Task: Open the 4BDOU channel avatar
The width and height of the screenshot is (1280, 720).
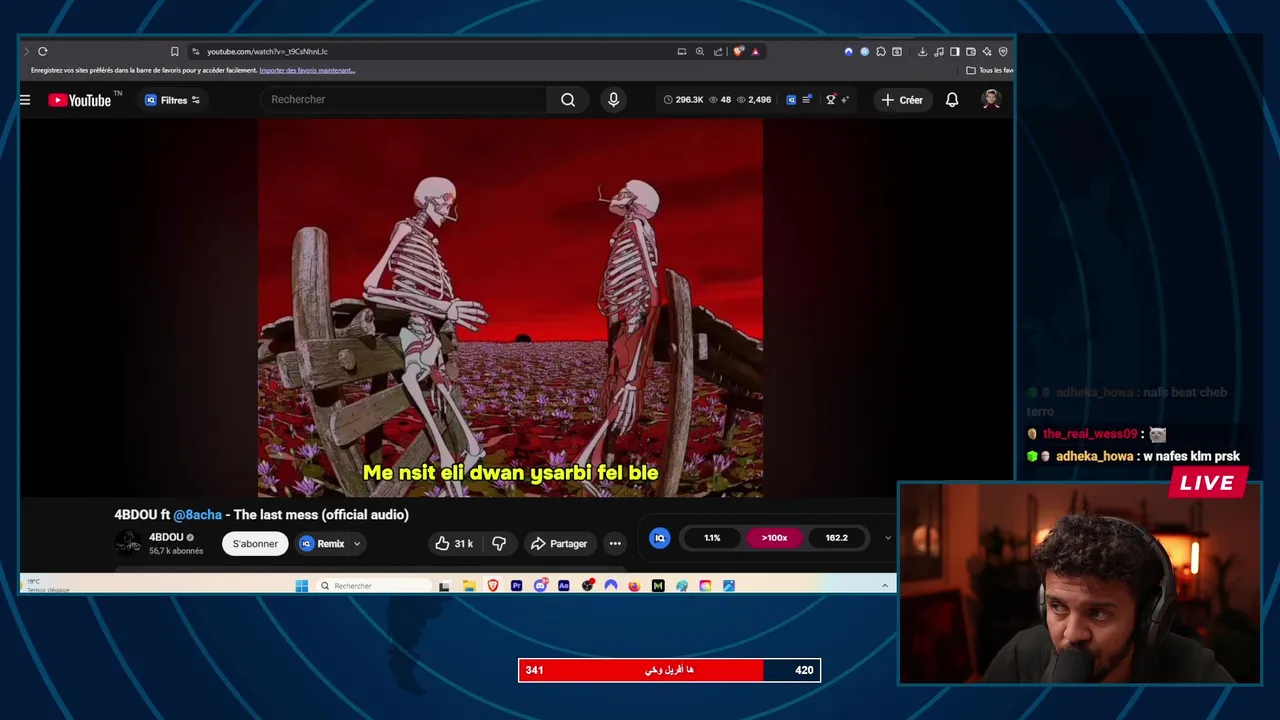Action: click(127, 543)
